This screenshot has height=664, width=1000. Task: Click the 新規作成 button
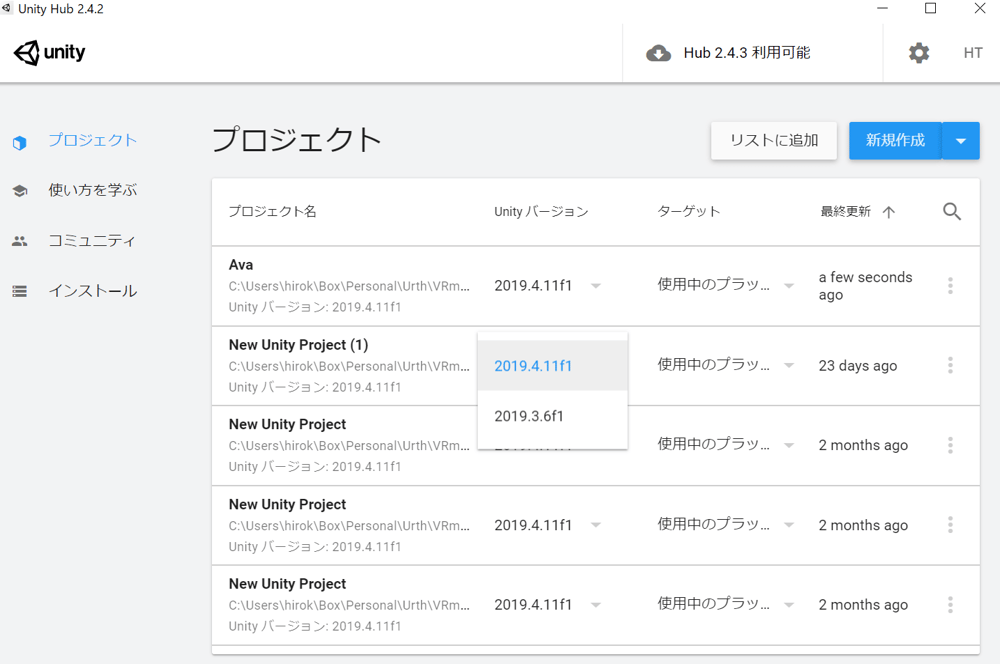895,140
